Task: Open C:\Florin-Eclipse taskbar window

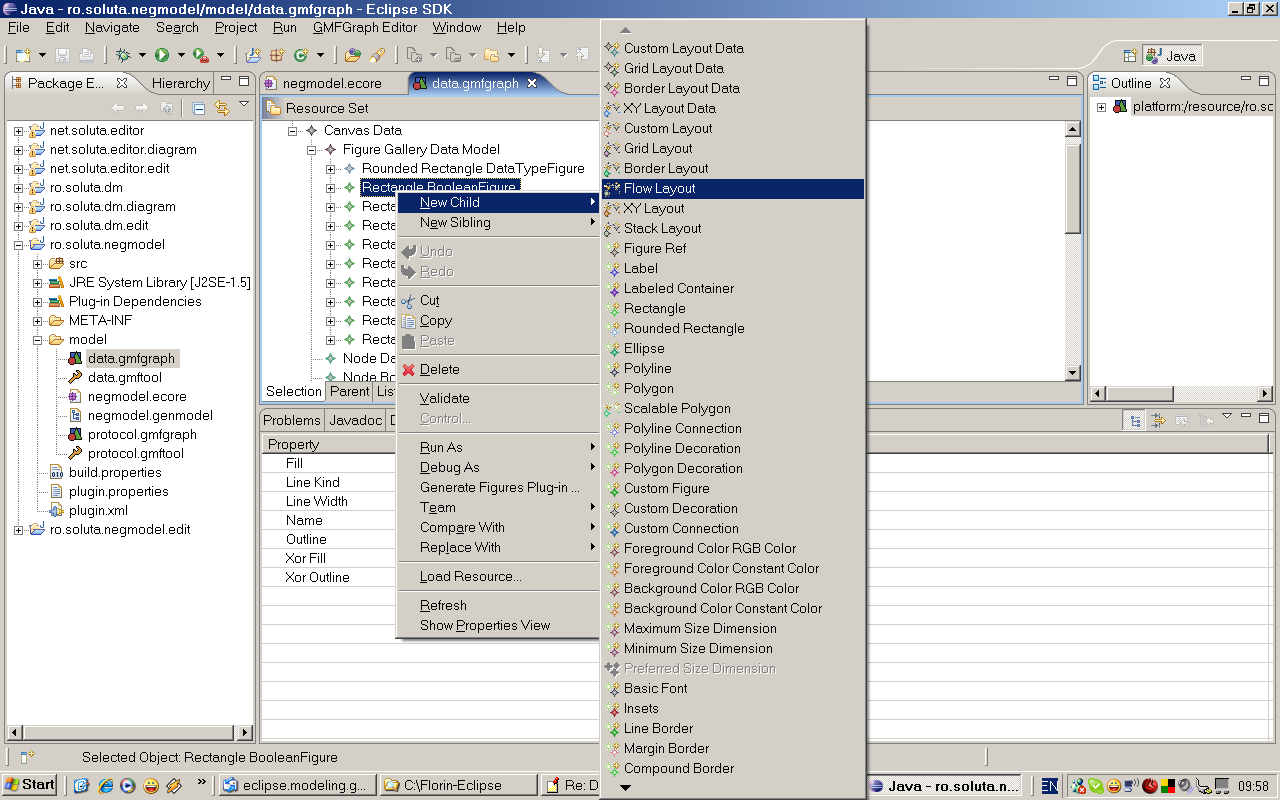Action: 458,785
